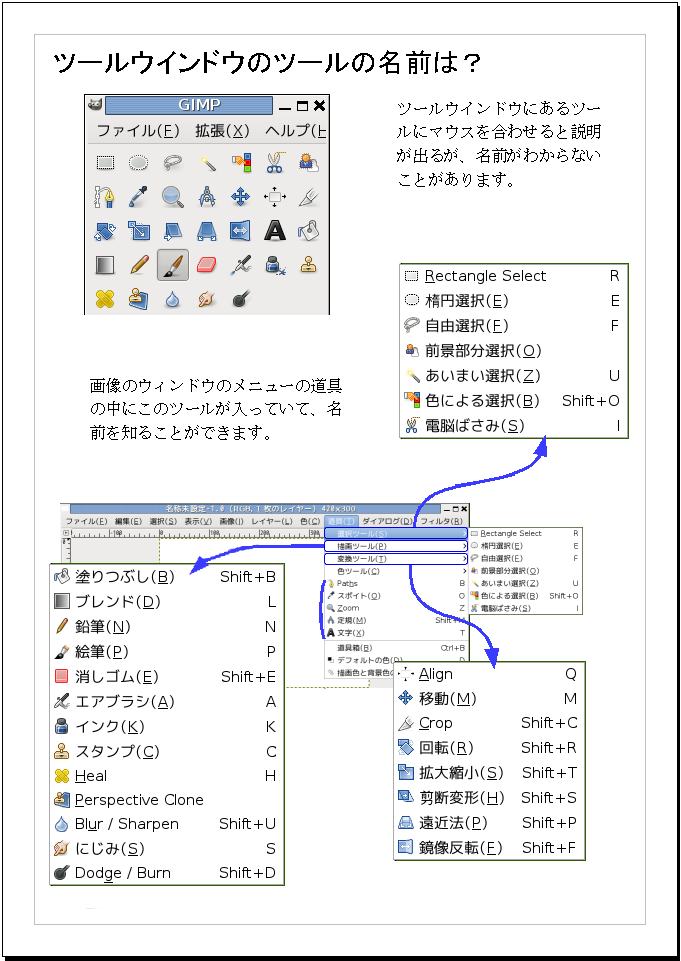The width and height of the screenshot is (681, 961).
Task: Choose the Foreground Select tool in the toolbox
Action: [x=308, y=163]
